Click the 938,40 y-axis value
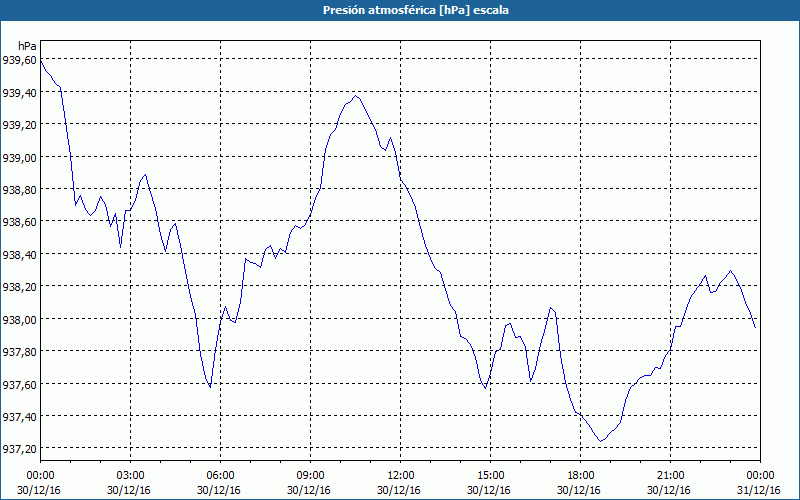Screen dimensions: 800x500 click(19, 254)
